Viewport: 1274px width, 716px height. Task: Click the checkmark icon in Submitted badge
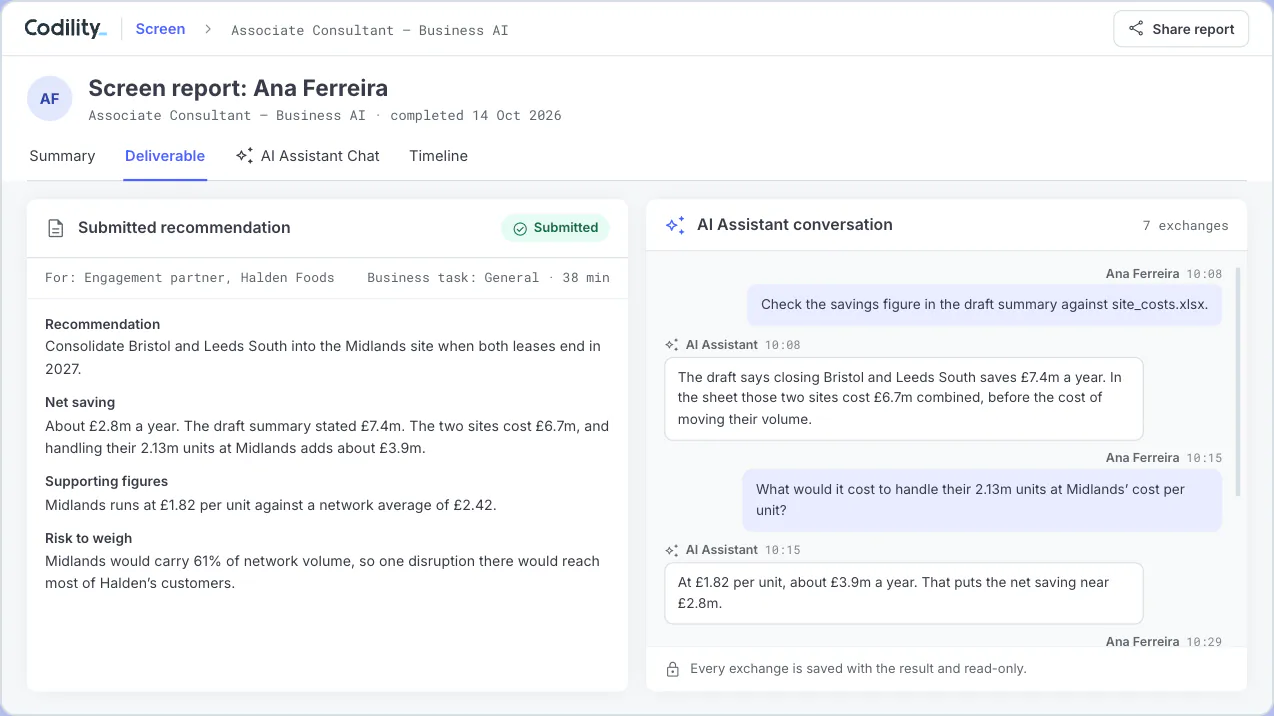520,228
